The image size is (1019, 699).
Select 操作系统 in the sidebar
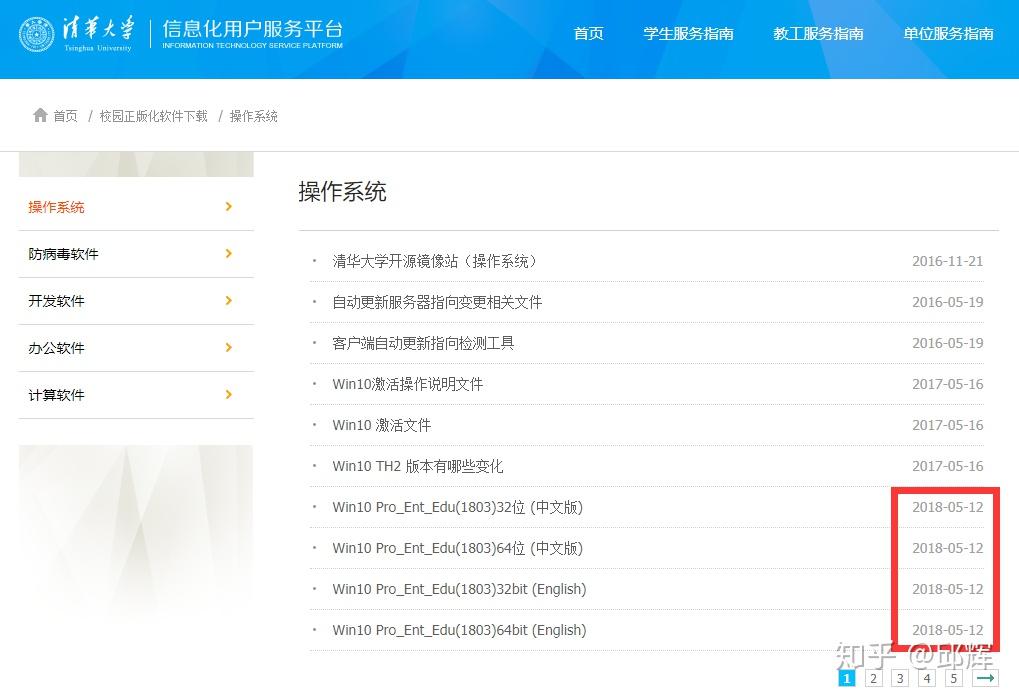pyautogui.click(x=57, y=207)
